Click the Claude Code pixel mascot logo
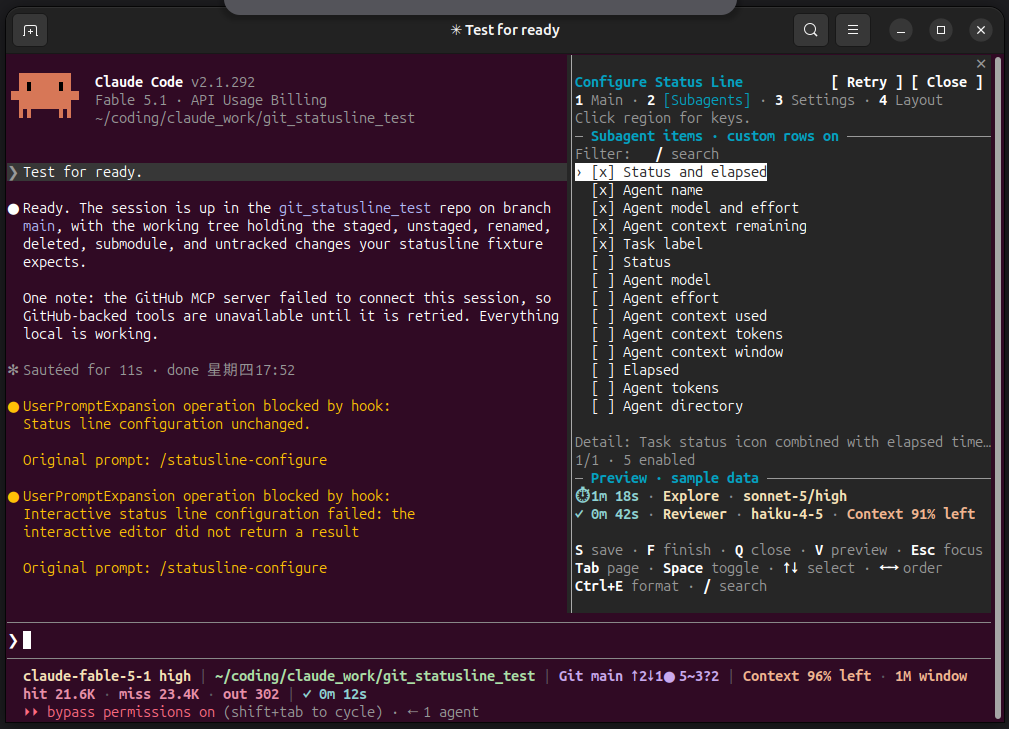Image resolution: width=1009 pixels, height=729 pixels. [x=45, y=95]
